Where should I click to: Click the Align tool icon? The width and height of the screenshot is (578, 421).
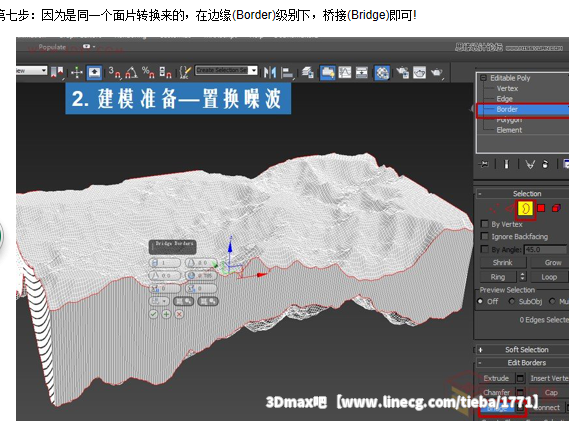(x=287, y=72)
